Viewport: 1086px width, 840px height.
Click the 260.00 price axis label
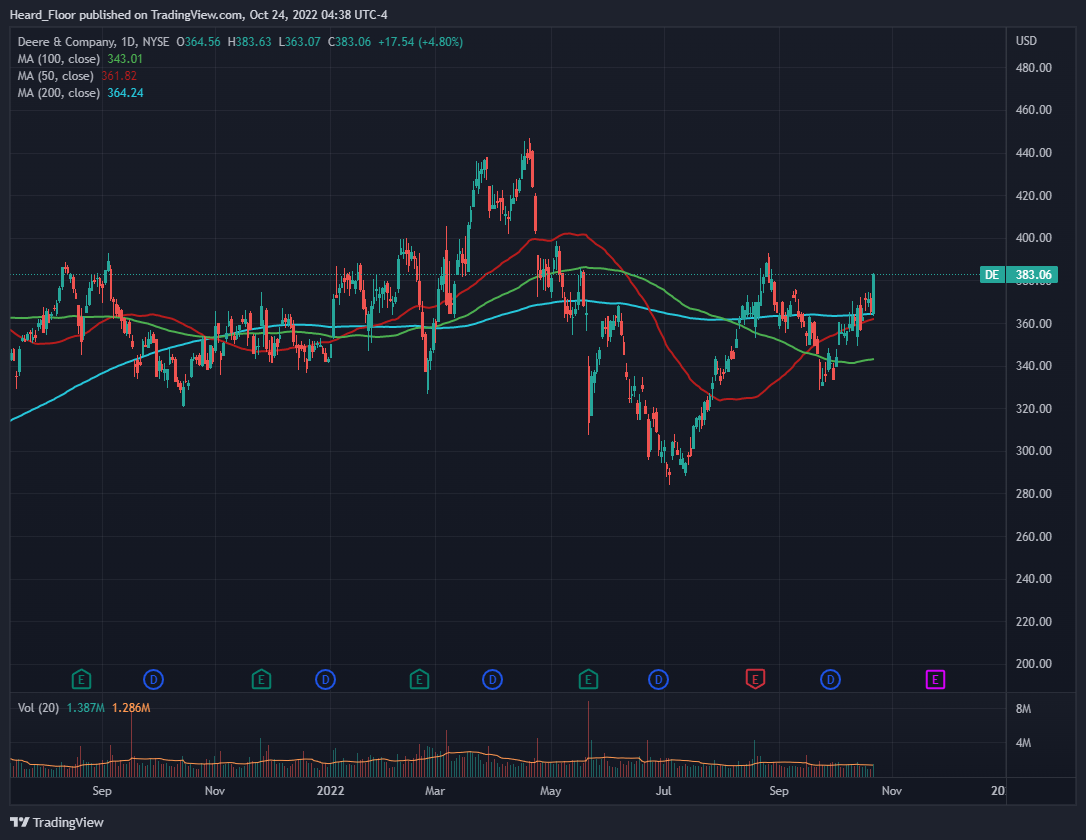click(x=1034, y=537)
